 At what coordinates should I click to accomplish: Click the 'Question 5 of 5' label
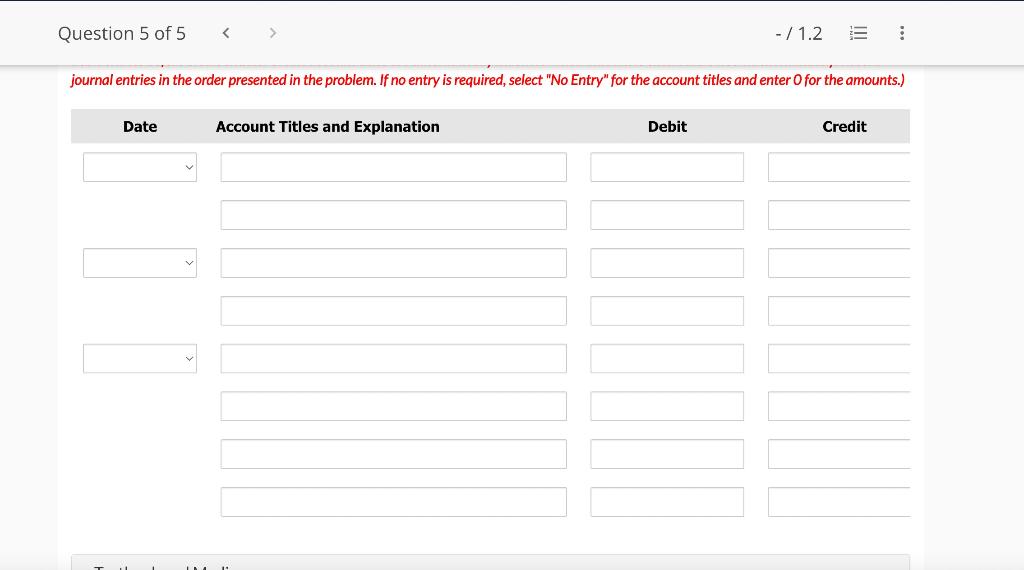[x=122, y=33]
